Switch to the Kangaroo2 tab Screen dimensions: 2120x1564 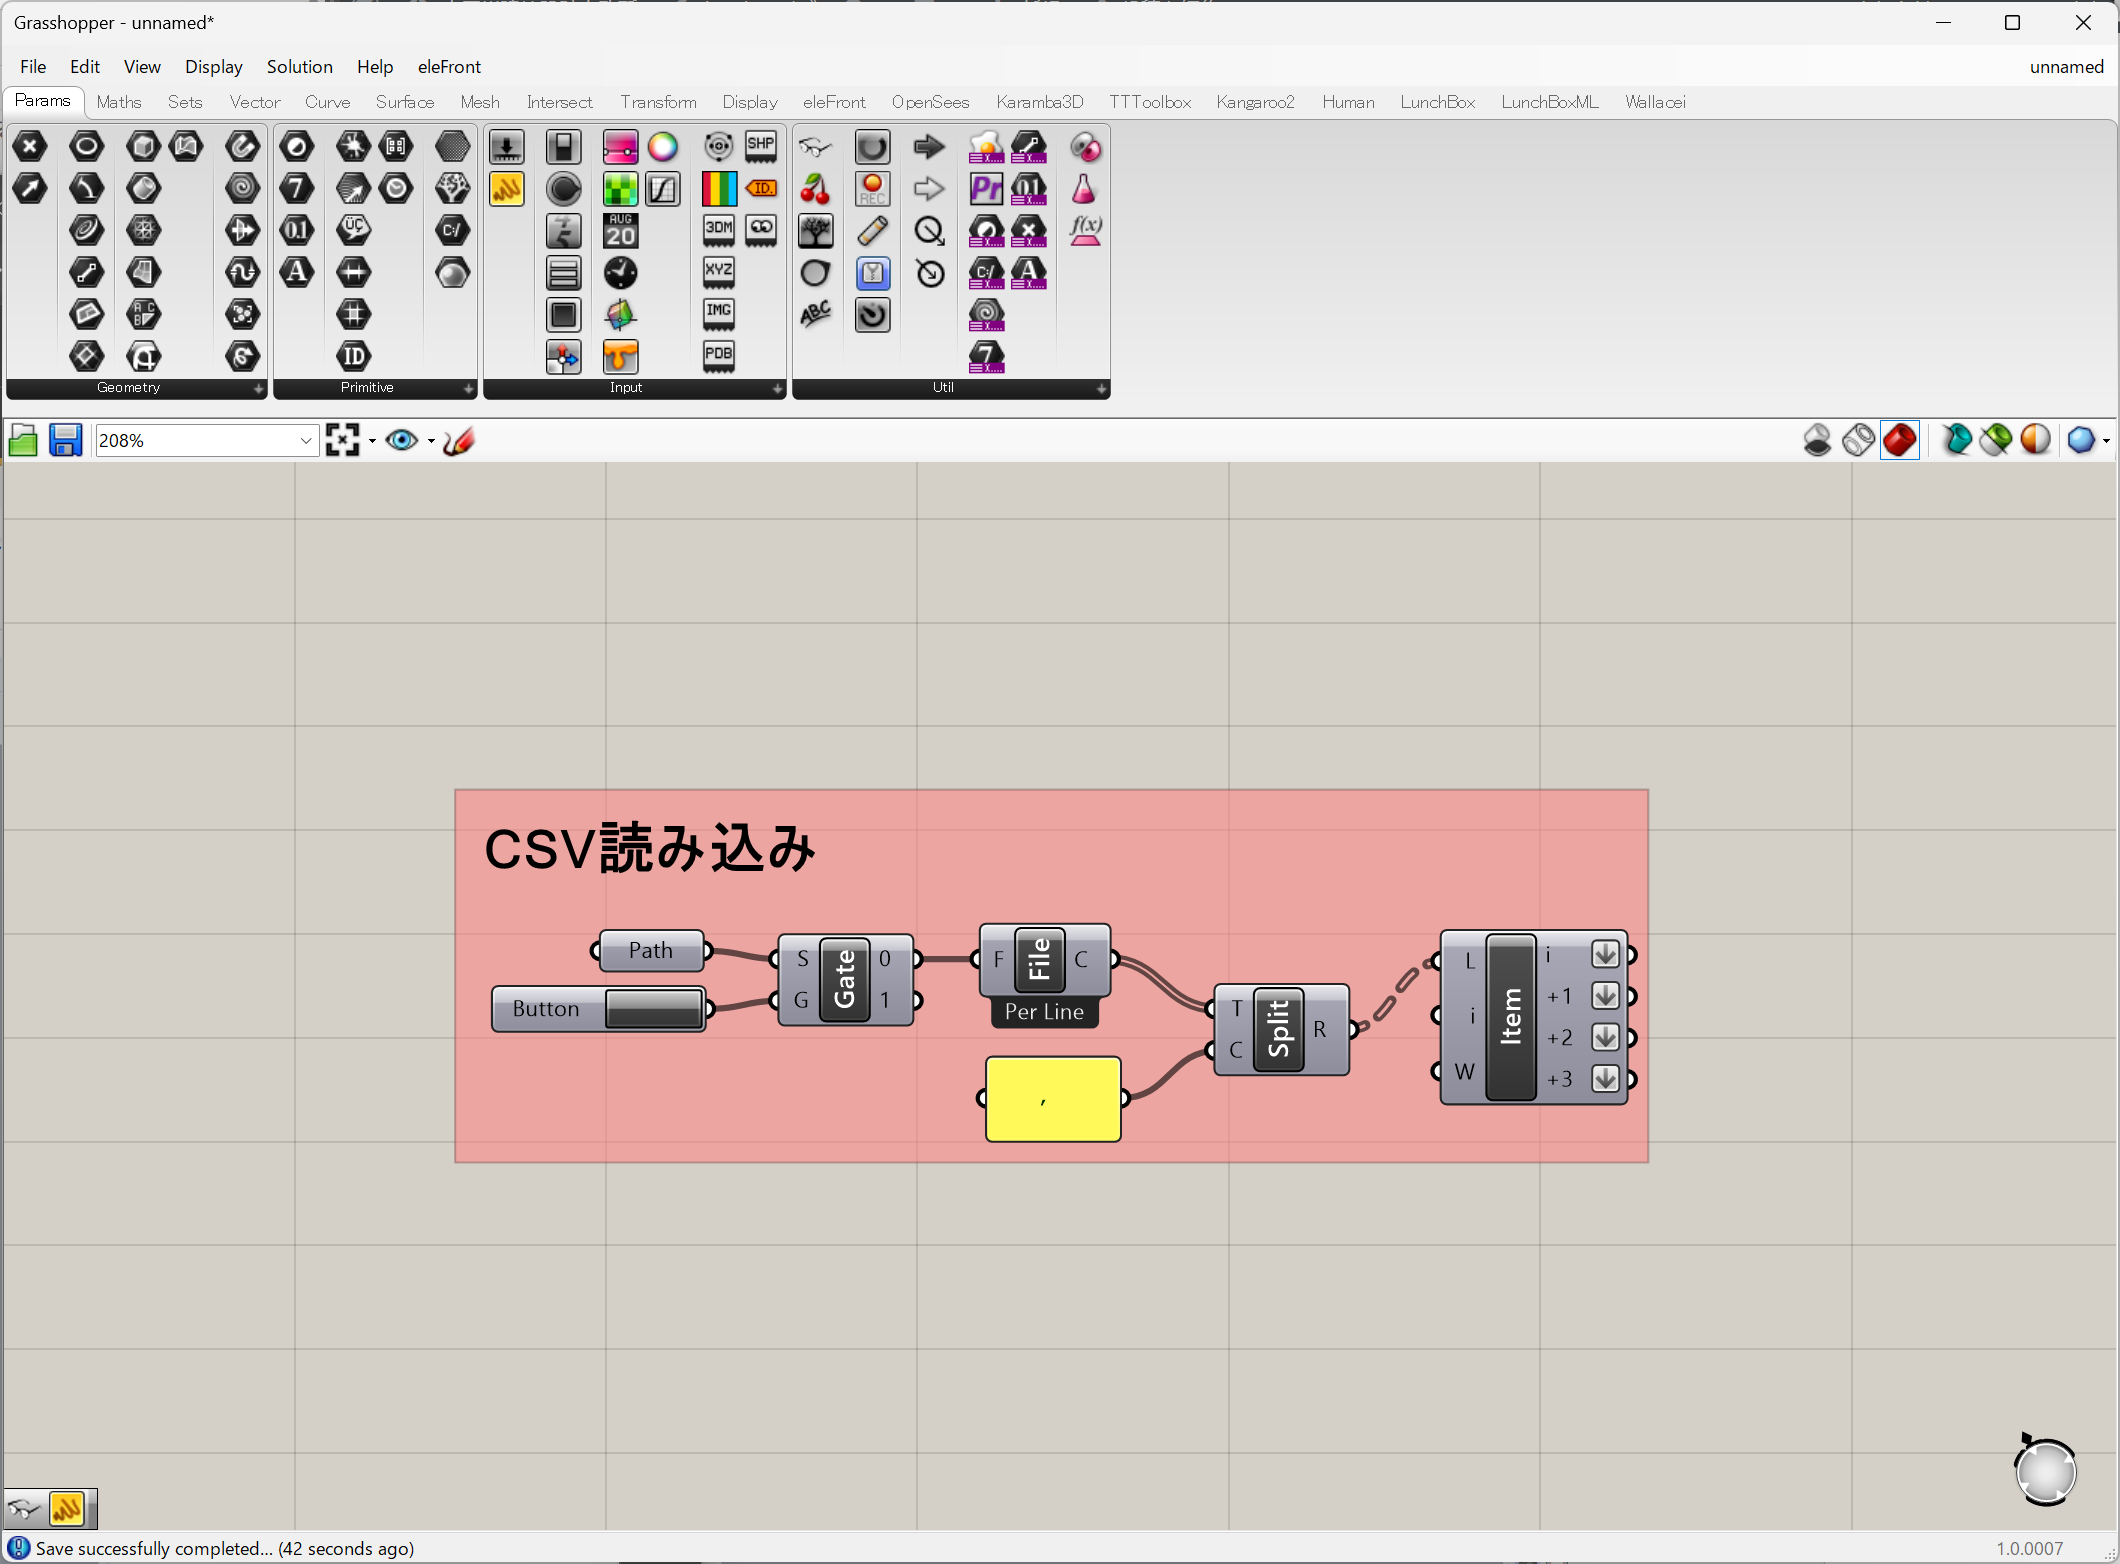click(1255, 102)
